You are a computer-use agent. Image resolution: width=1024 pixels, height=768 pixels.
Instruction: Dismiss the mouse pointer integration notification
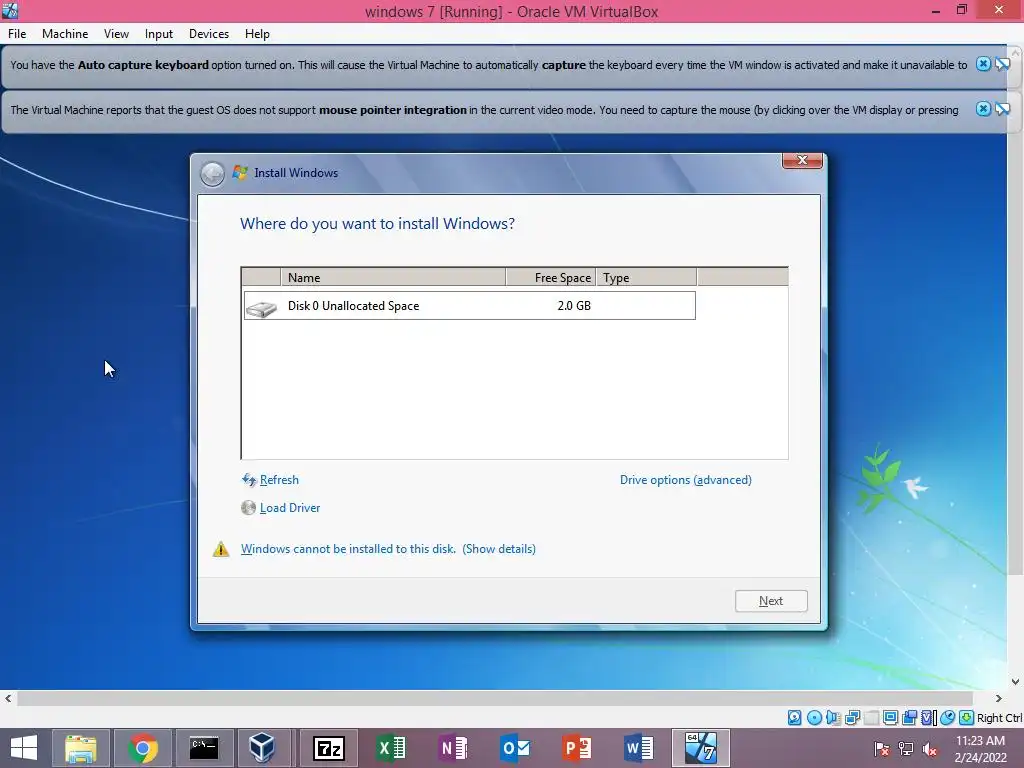983,109
